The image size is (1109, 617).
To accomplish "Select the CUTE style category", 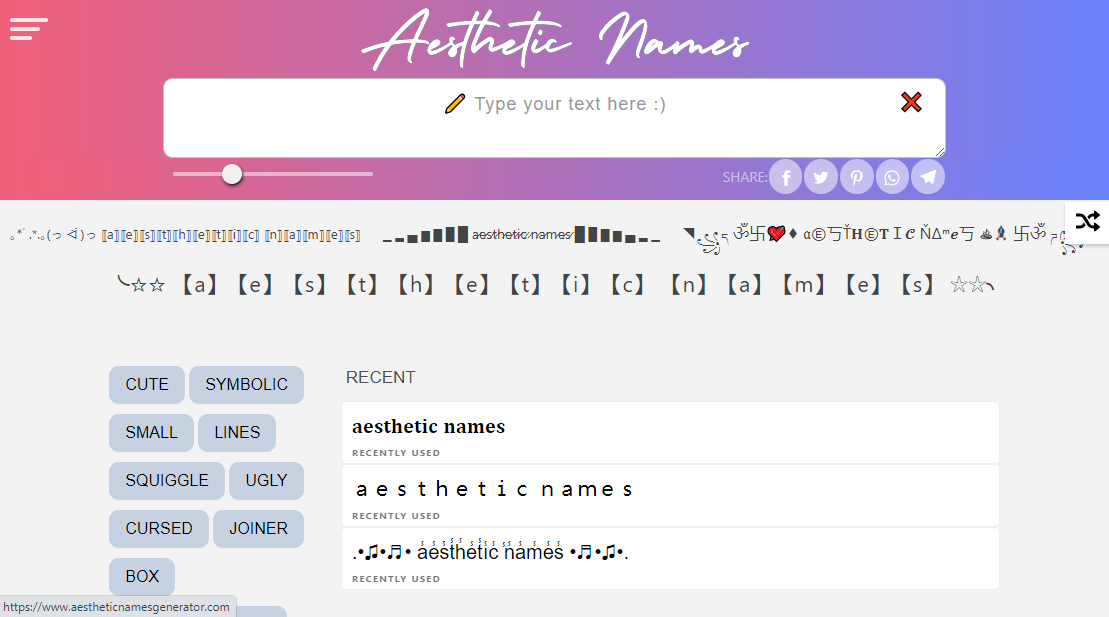I will click(146, 384).
